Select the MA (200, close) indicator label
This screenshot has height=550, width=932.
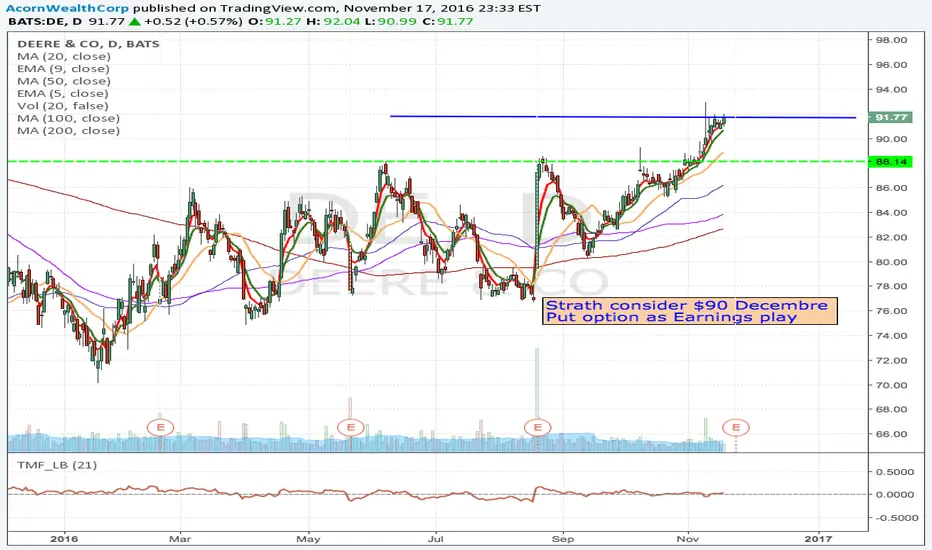click(x=68, y=131)
